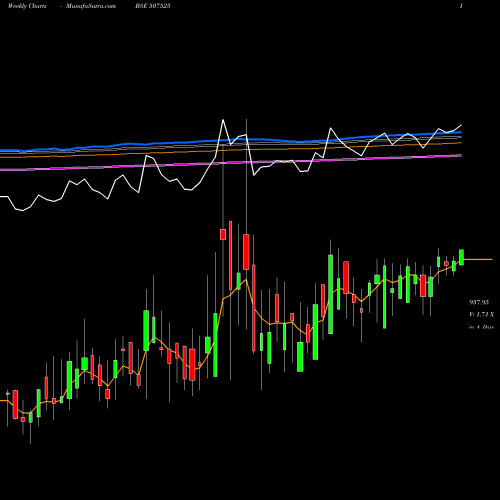Click the last green candlestick on the right
This screenshot has height=500, width=500.
pos(462,257)
